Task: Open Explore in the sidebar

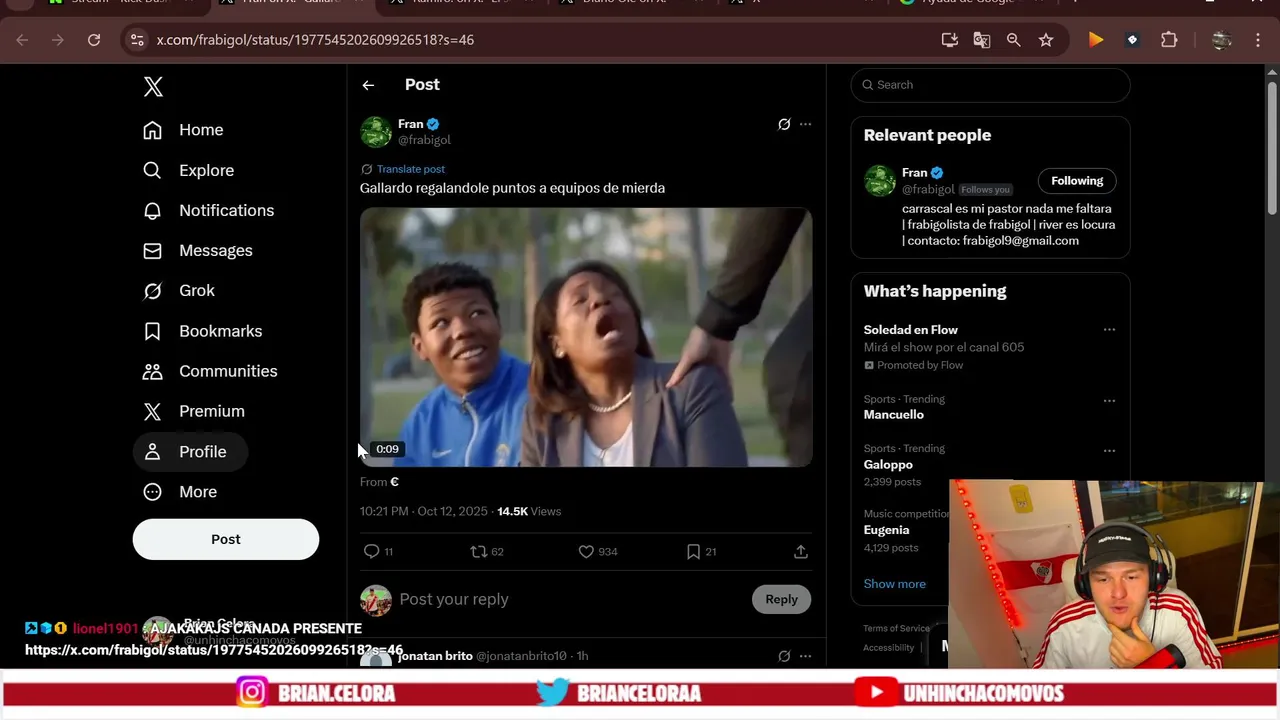Action: [188, 170]
